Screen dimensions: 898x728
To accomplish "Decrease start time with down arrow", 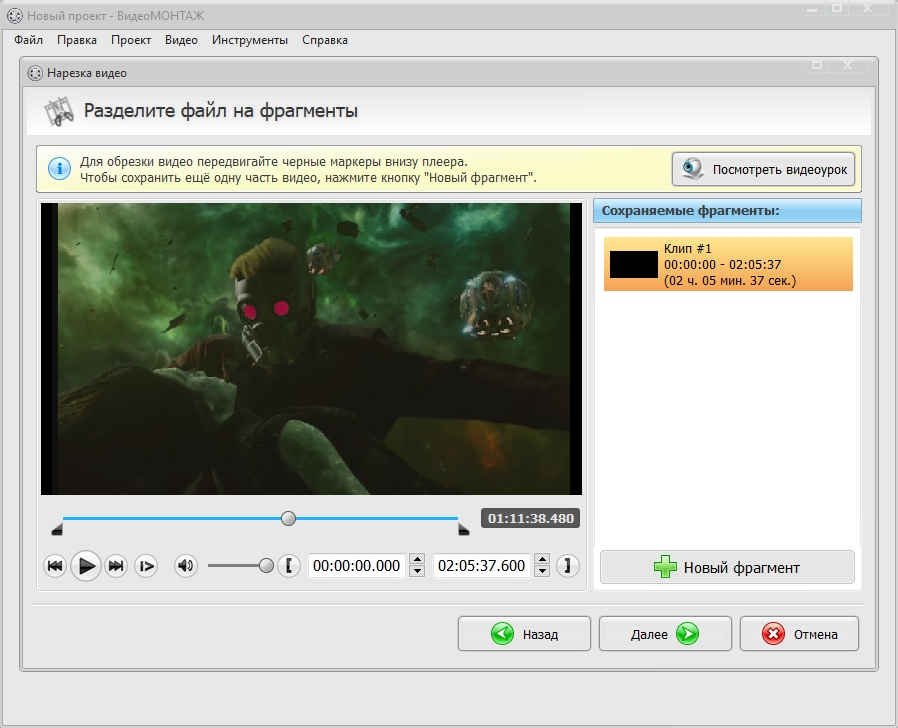I will 418,572.
